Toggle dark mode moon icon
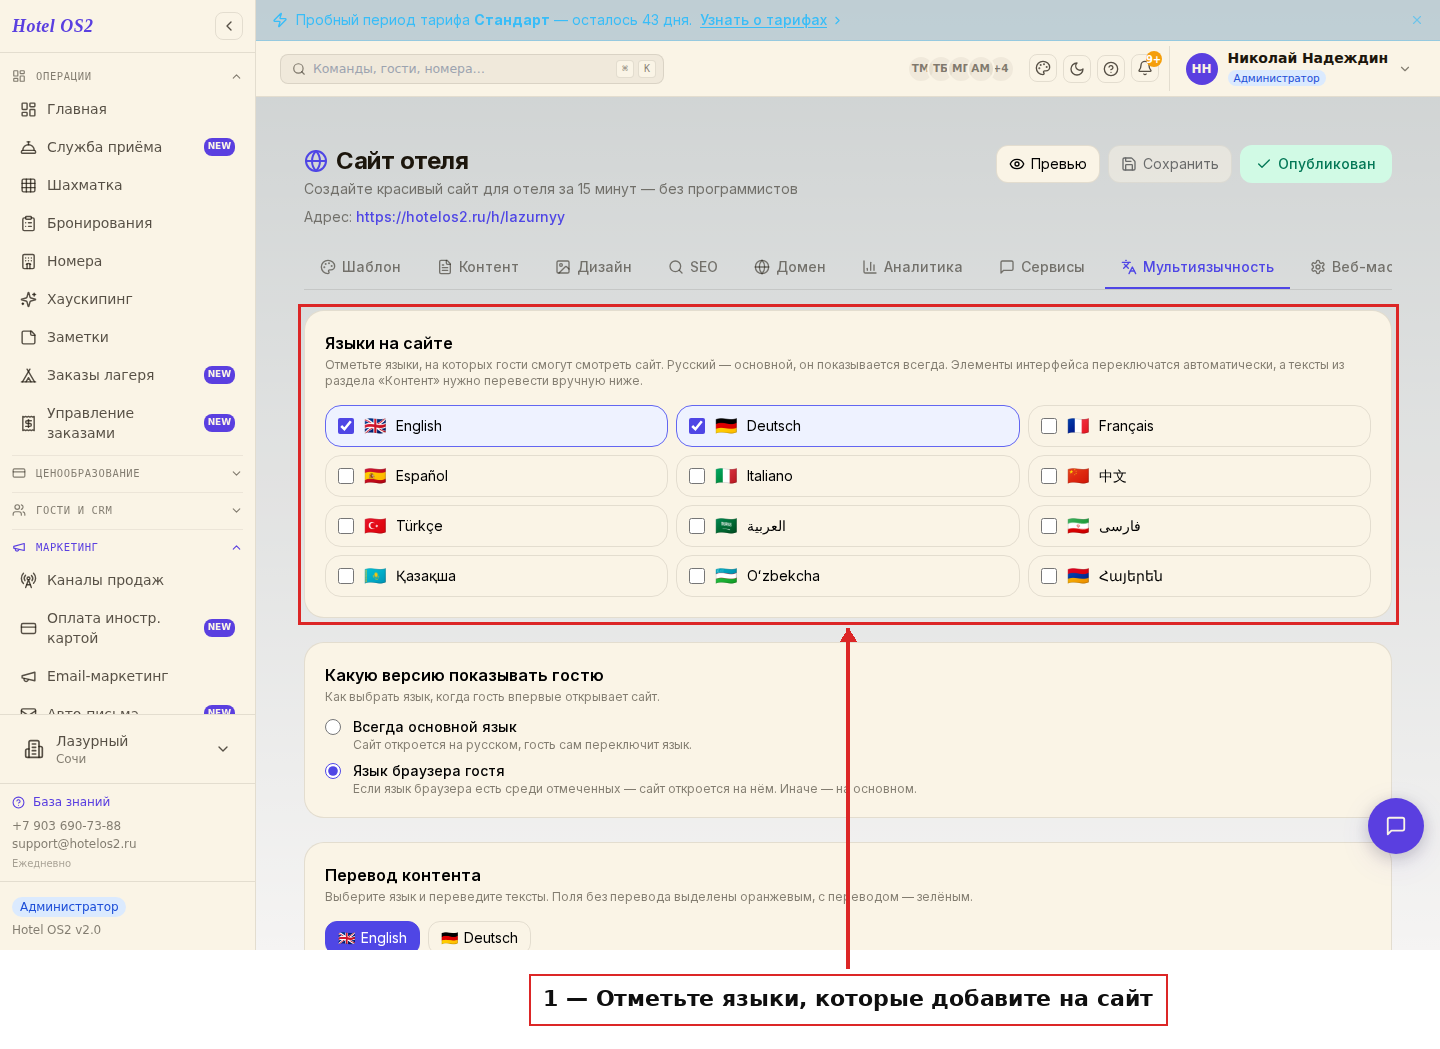This screenshot has height=1049, width=1440. tap(1077, 69)
